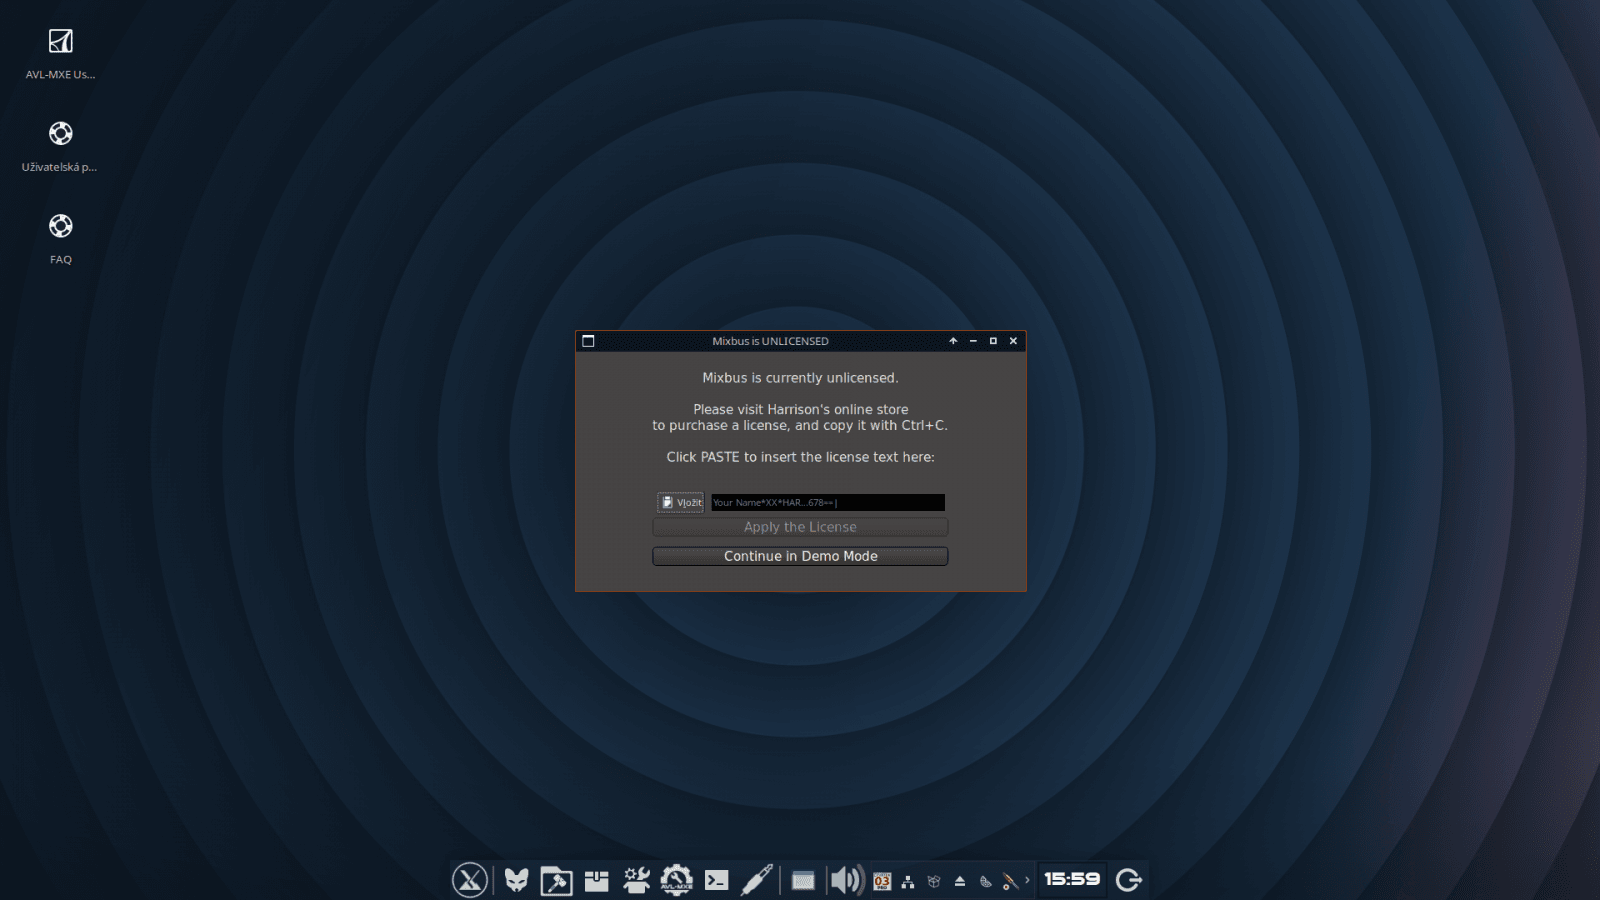
Task: Click the logout arrow icon at taskbar right
Action: point(1128,880)
